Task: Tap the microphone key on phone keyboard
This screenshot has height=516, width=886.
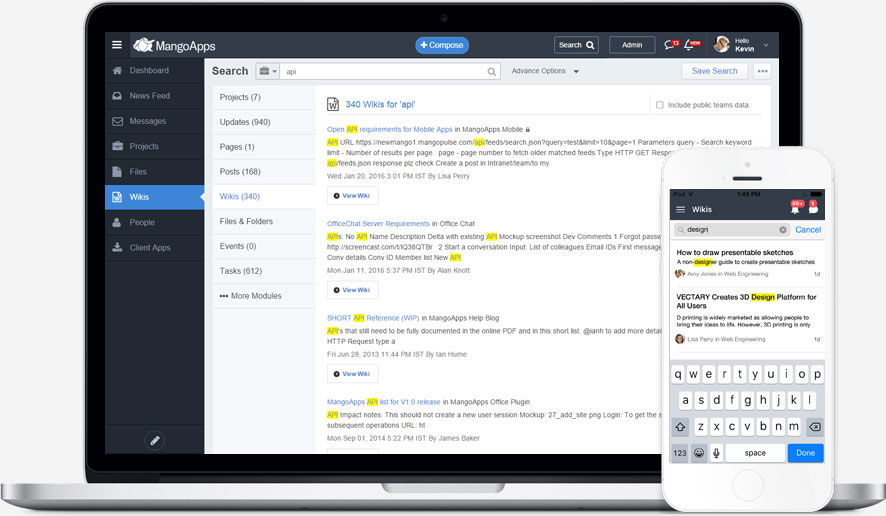Action: (x=716, y=453)
